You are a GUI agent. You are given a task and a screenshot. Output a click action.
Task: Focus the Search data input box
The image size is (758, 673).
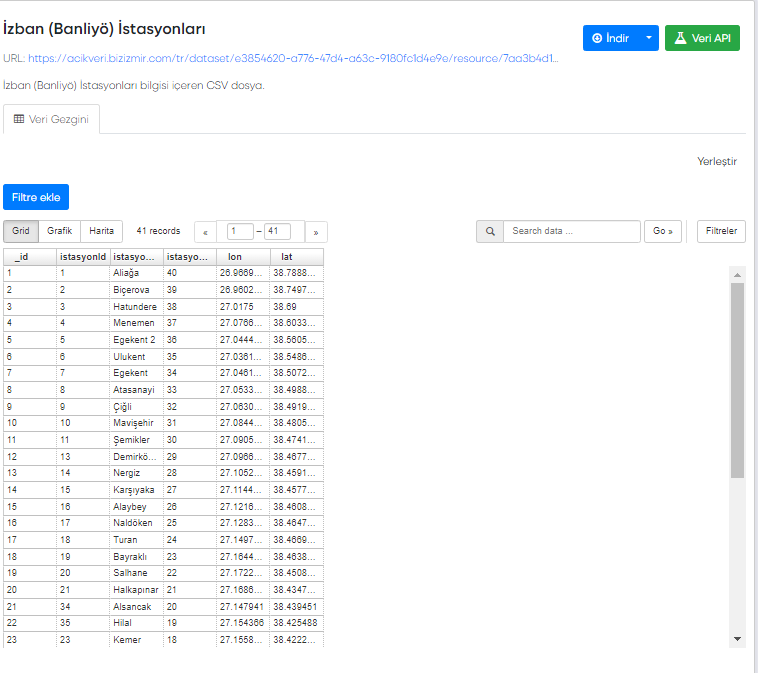571,231
